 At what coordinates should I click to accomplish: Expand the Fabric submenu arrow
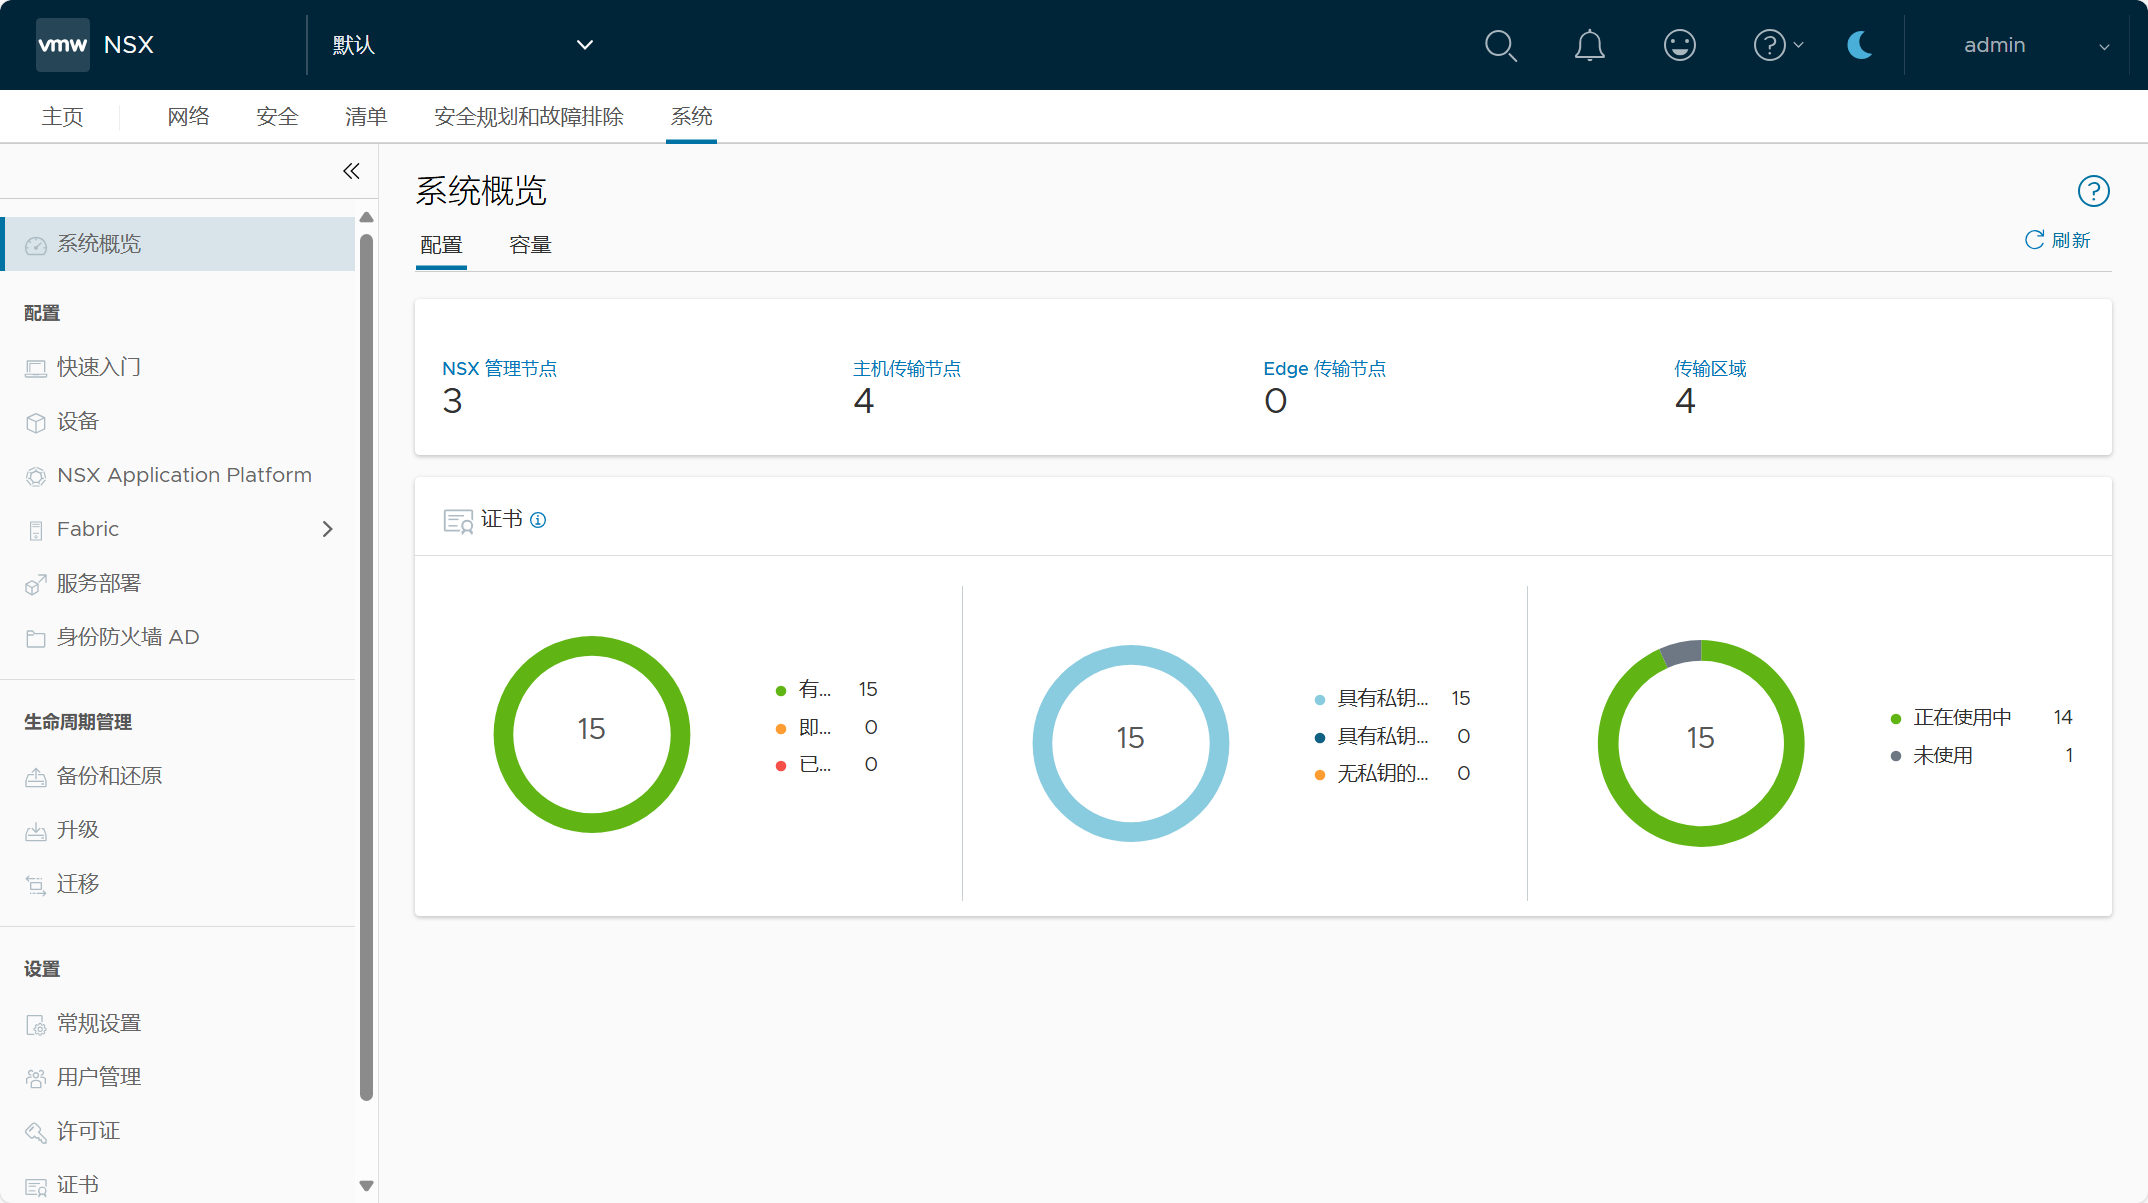[x=327, y=529]
